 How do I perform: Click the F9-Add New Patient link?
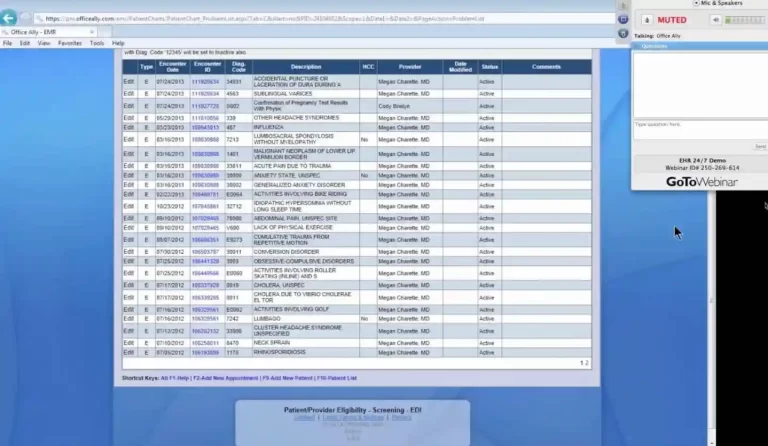(287, 378)
